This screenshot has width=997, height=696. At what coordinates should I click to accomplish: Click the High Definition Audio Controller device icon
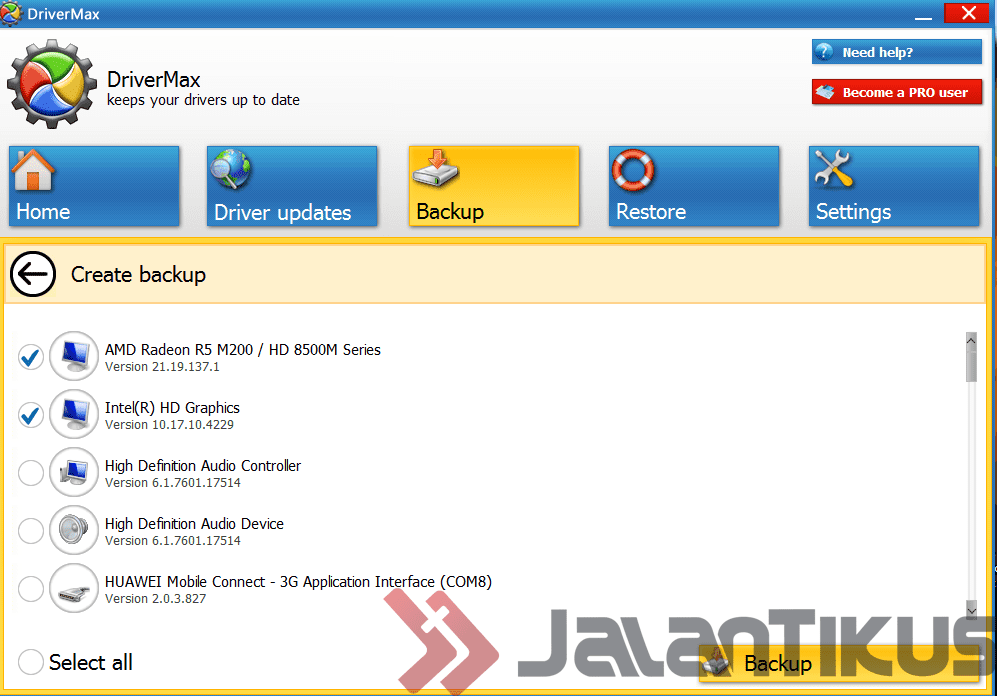tap(74, 472)
